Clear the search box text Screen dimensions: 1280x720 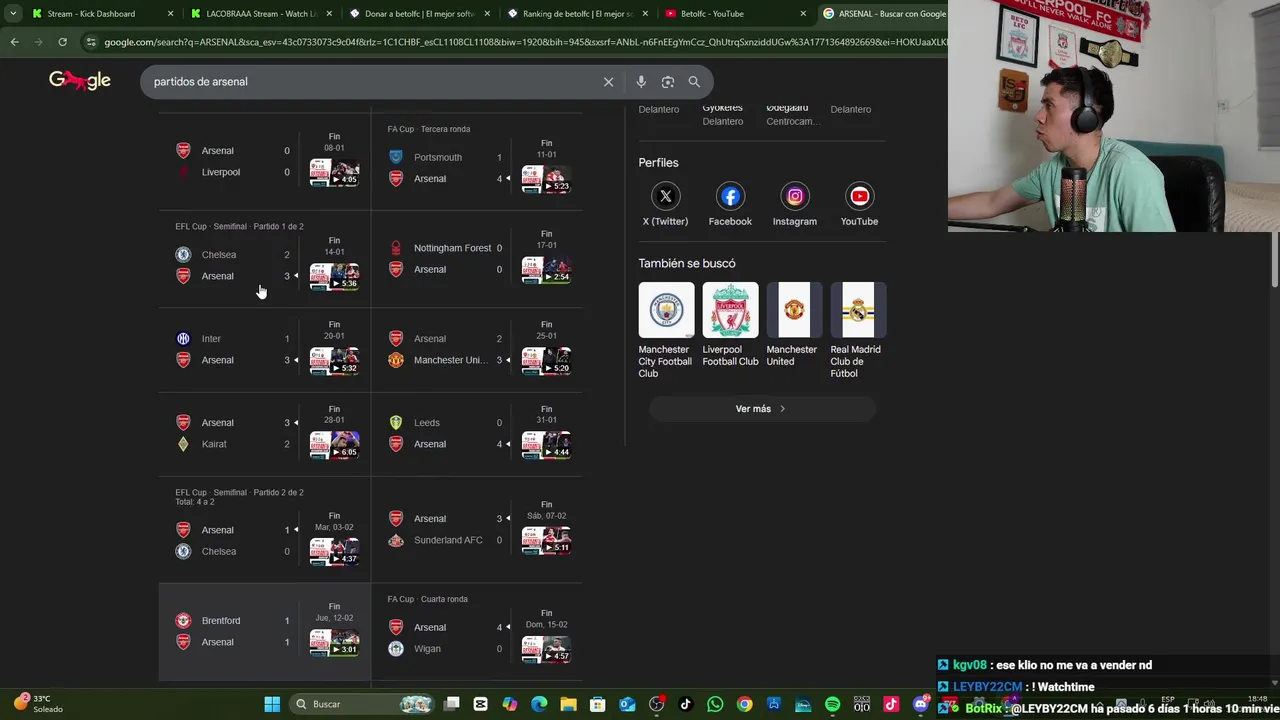click(608, 82)
